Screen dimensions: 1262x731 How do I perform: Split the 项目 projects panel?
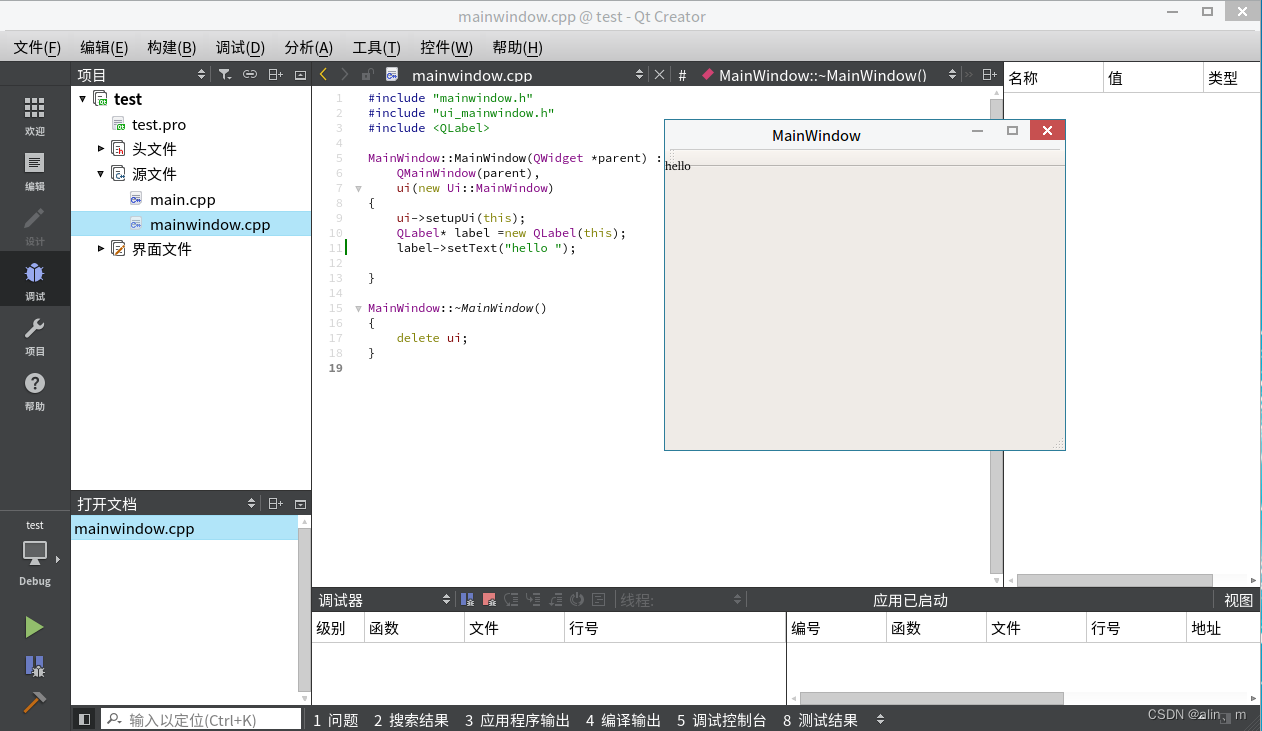[x=275, y=75]
